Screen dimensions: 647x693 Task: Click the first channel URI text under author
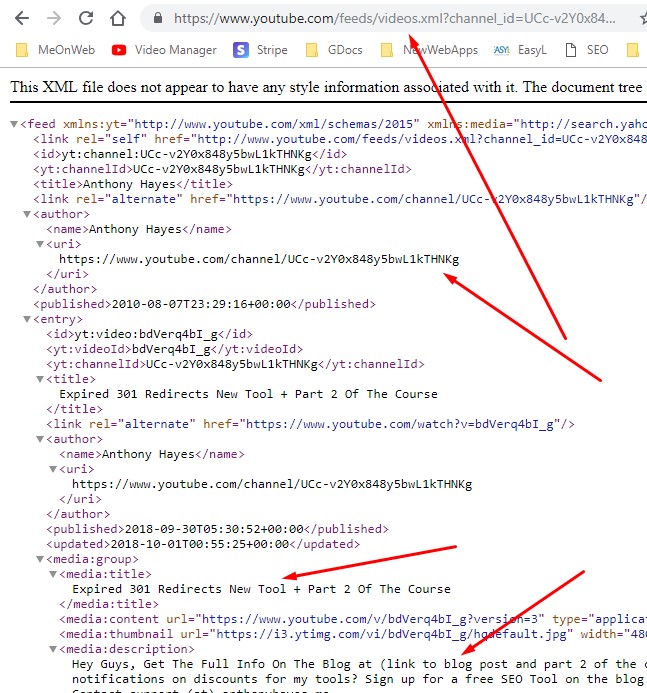point(259,259)
